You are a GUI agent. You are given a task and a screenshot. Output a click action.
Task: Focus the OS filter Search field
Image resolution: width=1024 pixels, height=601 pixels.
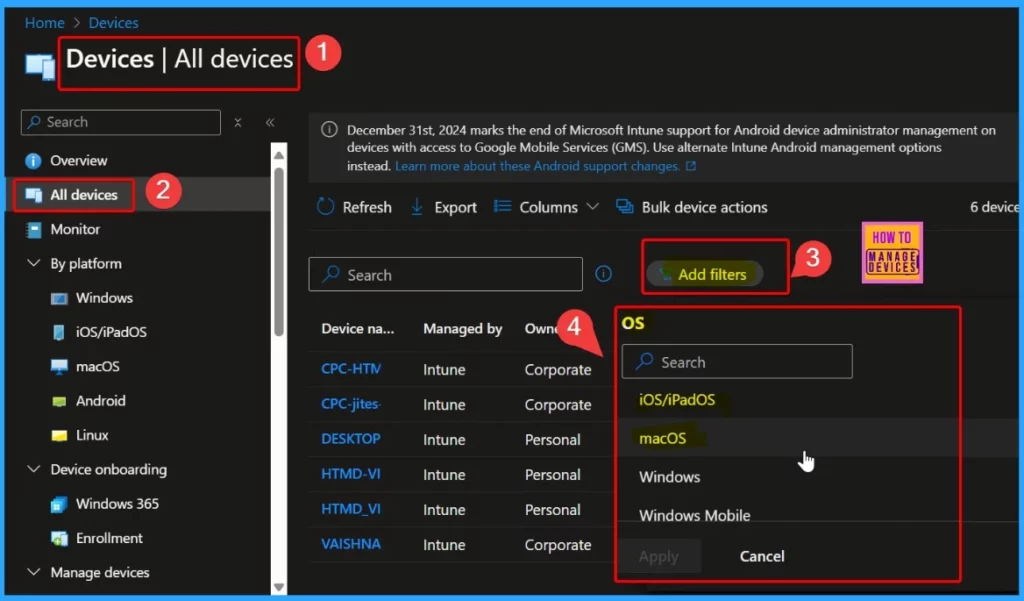[737, 361]
